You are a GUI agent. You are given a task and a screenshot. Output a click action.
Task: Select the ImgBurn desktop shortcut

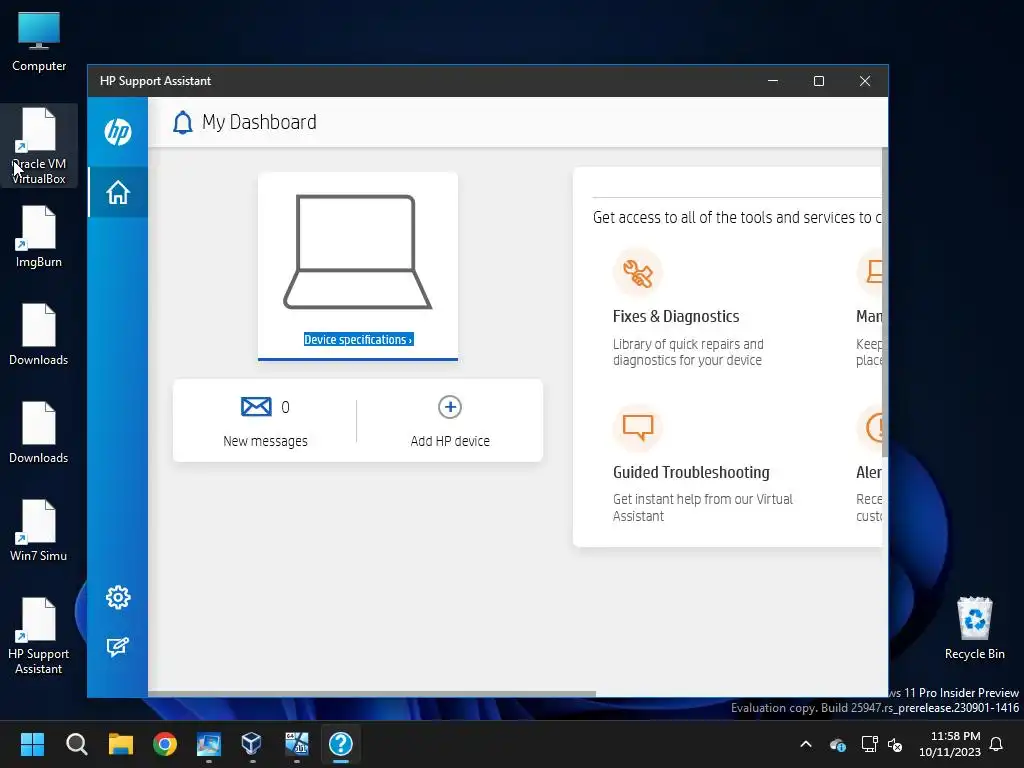point(39,236)
